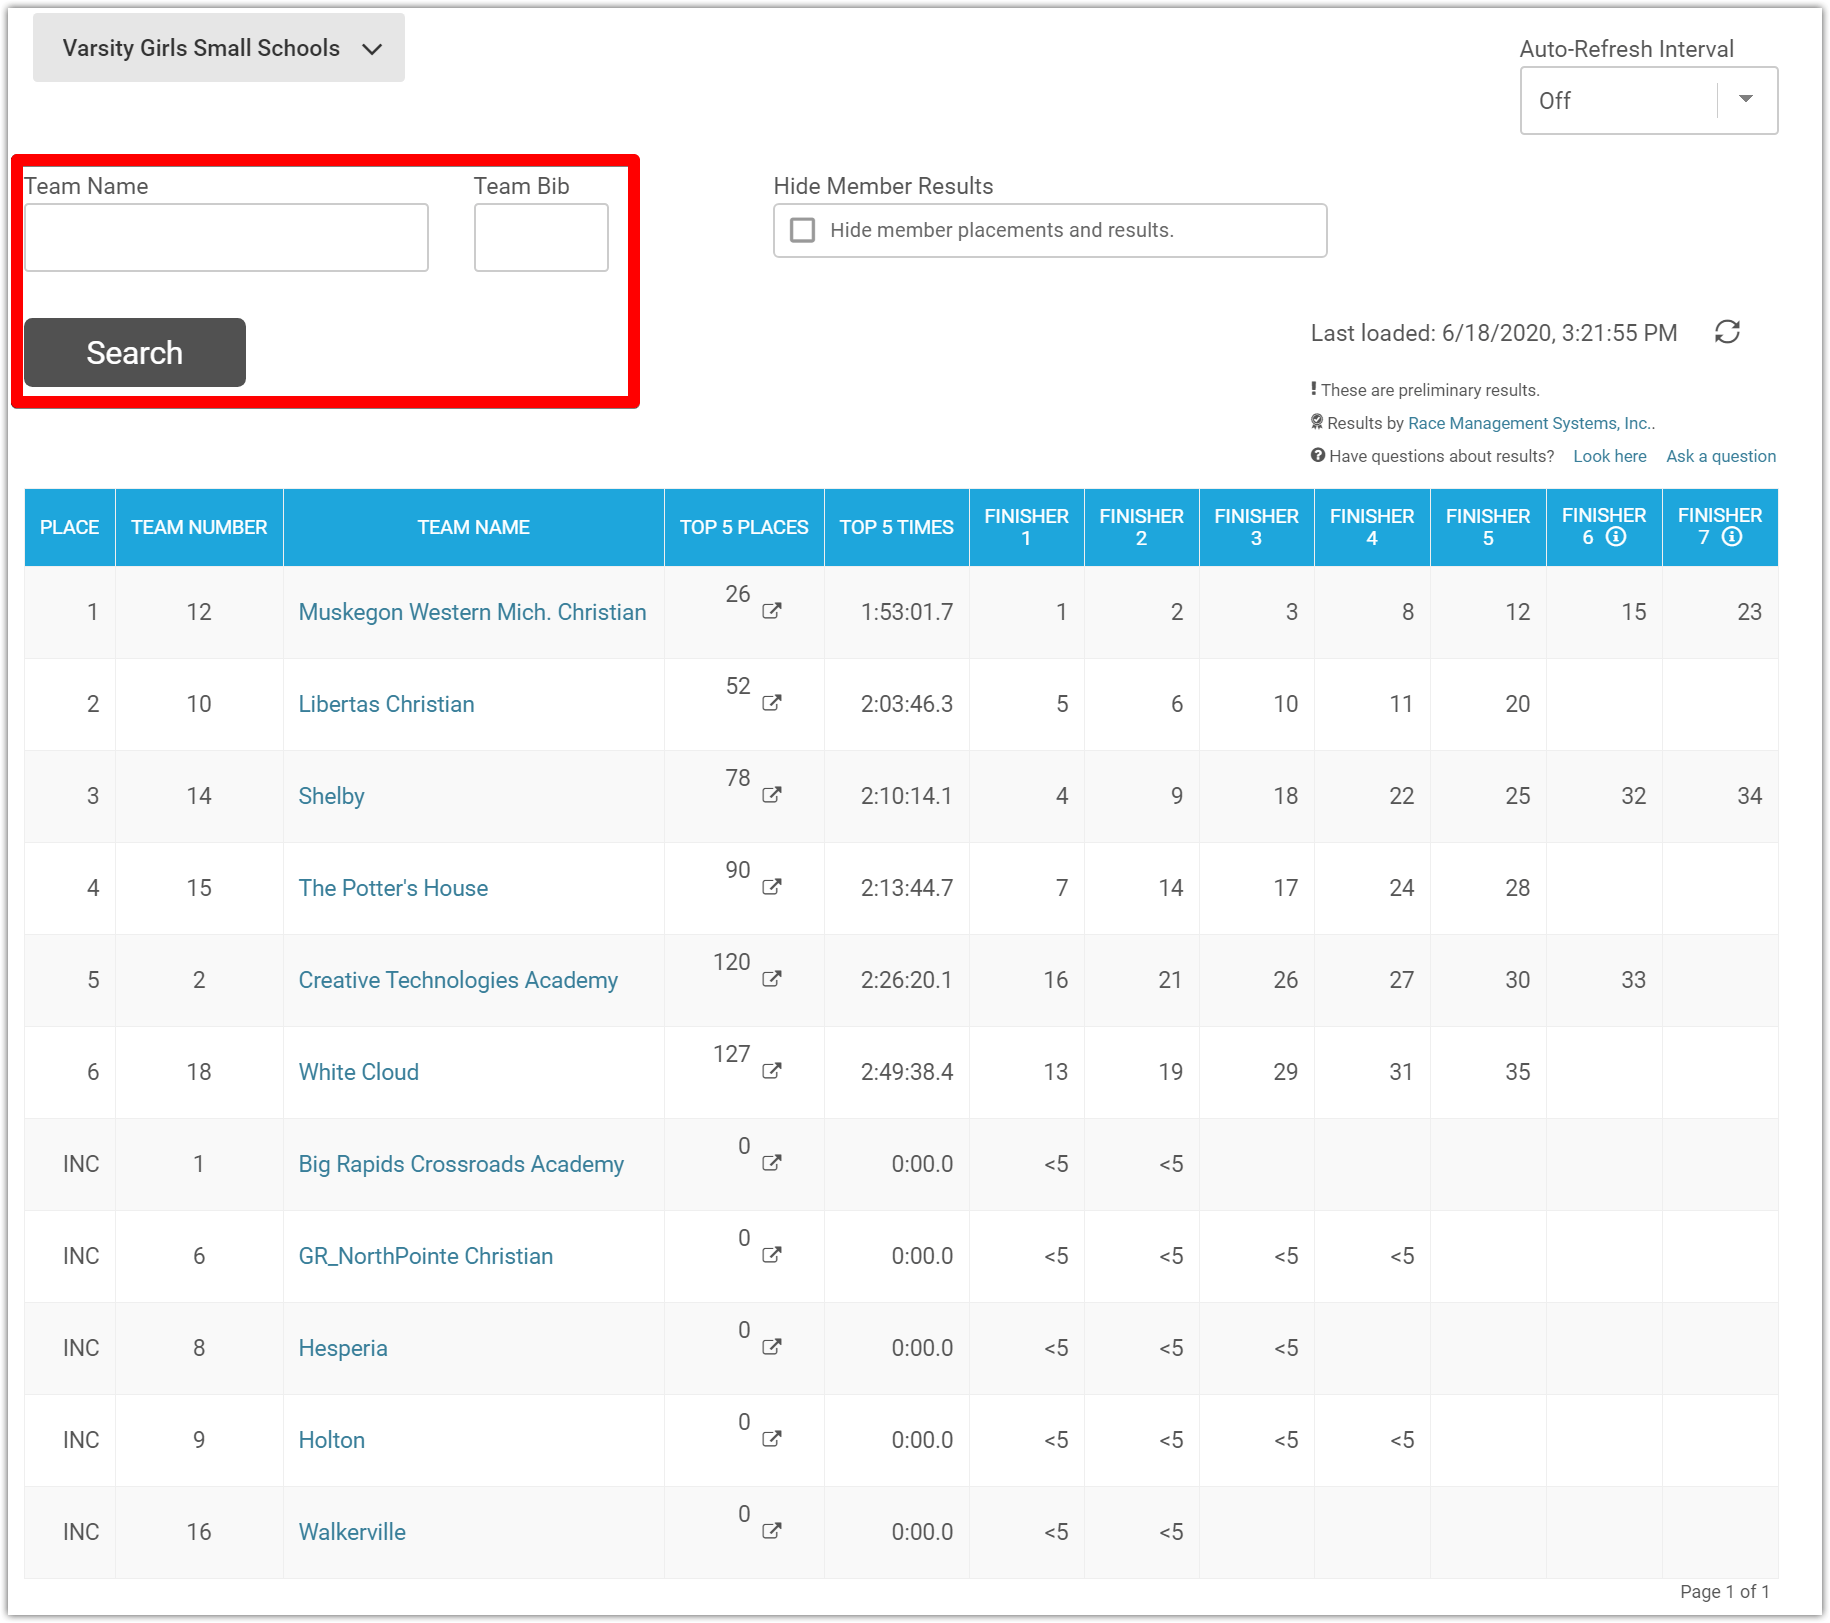The height and width of the screenshot is (1623, 1830).
Task: Expand the Auto-Refresh Interval dropdown
Action: [1649, 100]
